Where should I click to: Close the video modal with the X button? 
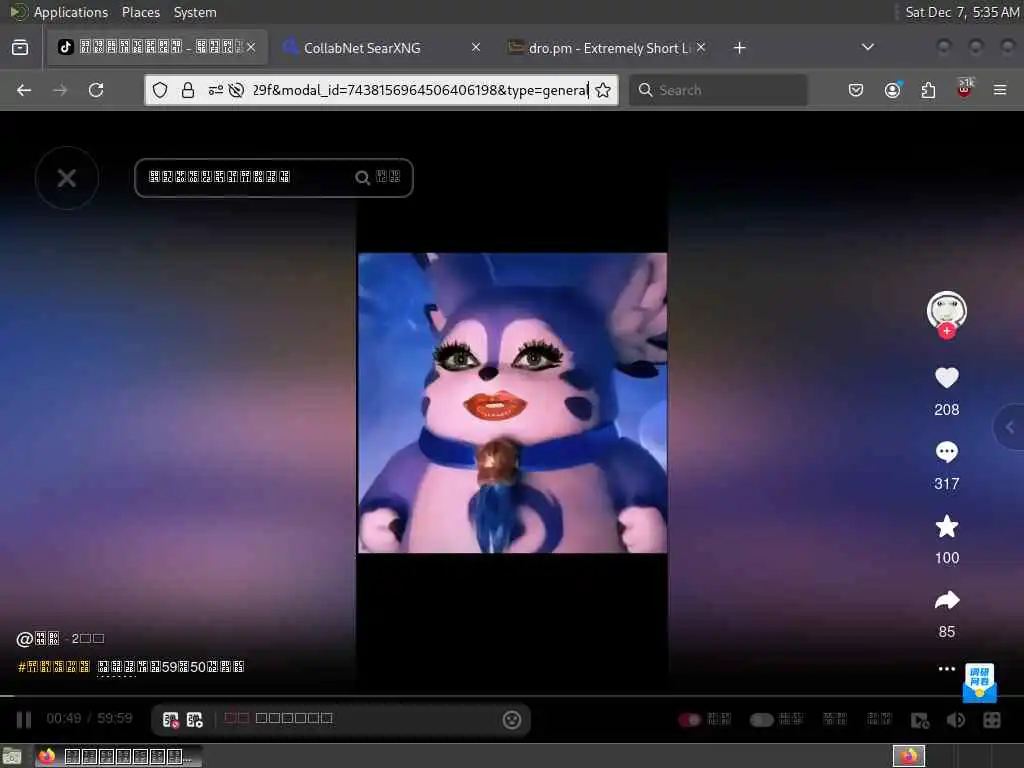tap(67, 178)
